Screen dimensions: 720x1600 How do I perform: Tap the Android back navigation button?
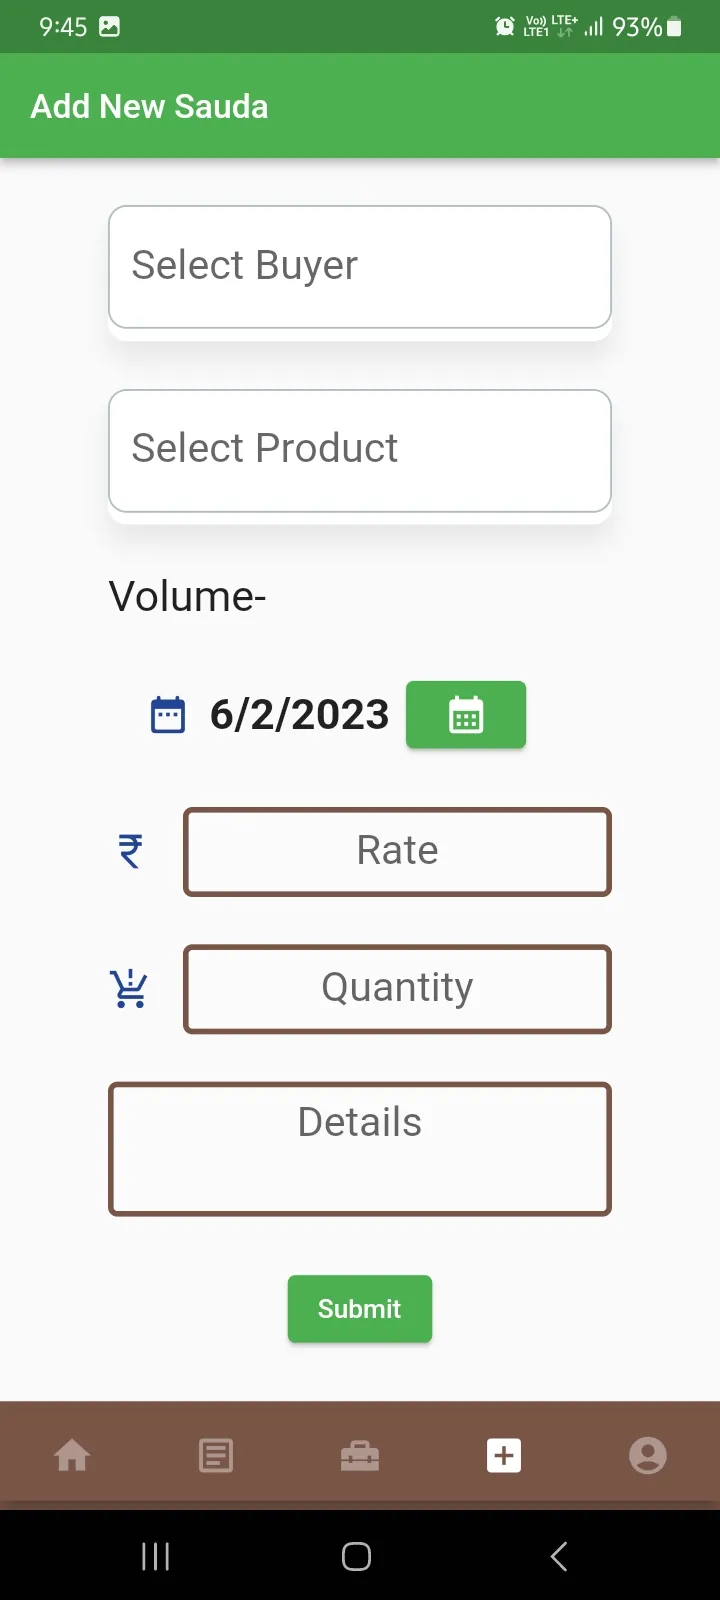point(559,1556)
